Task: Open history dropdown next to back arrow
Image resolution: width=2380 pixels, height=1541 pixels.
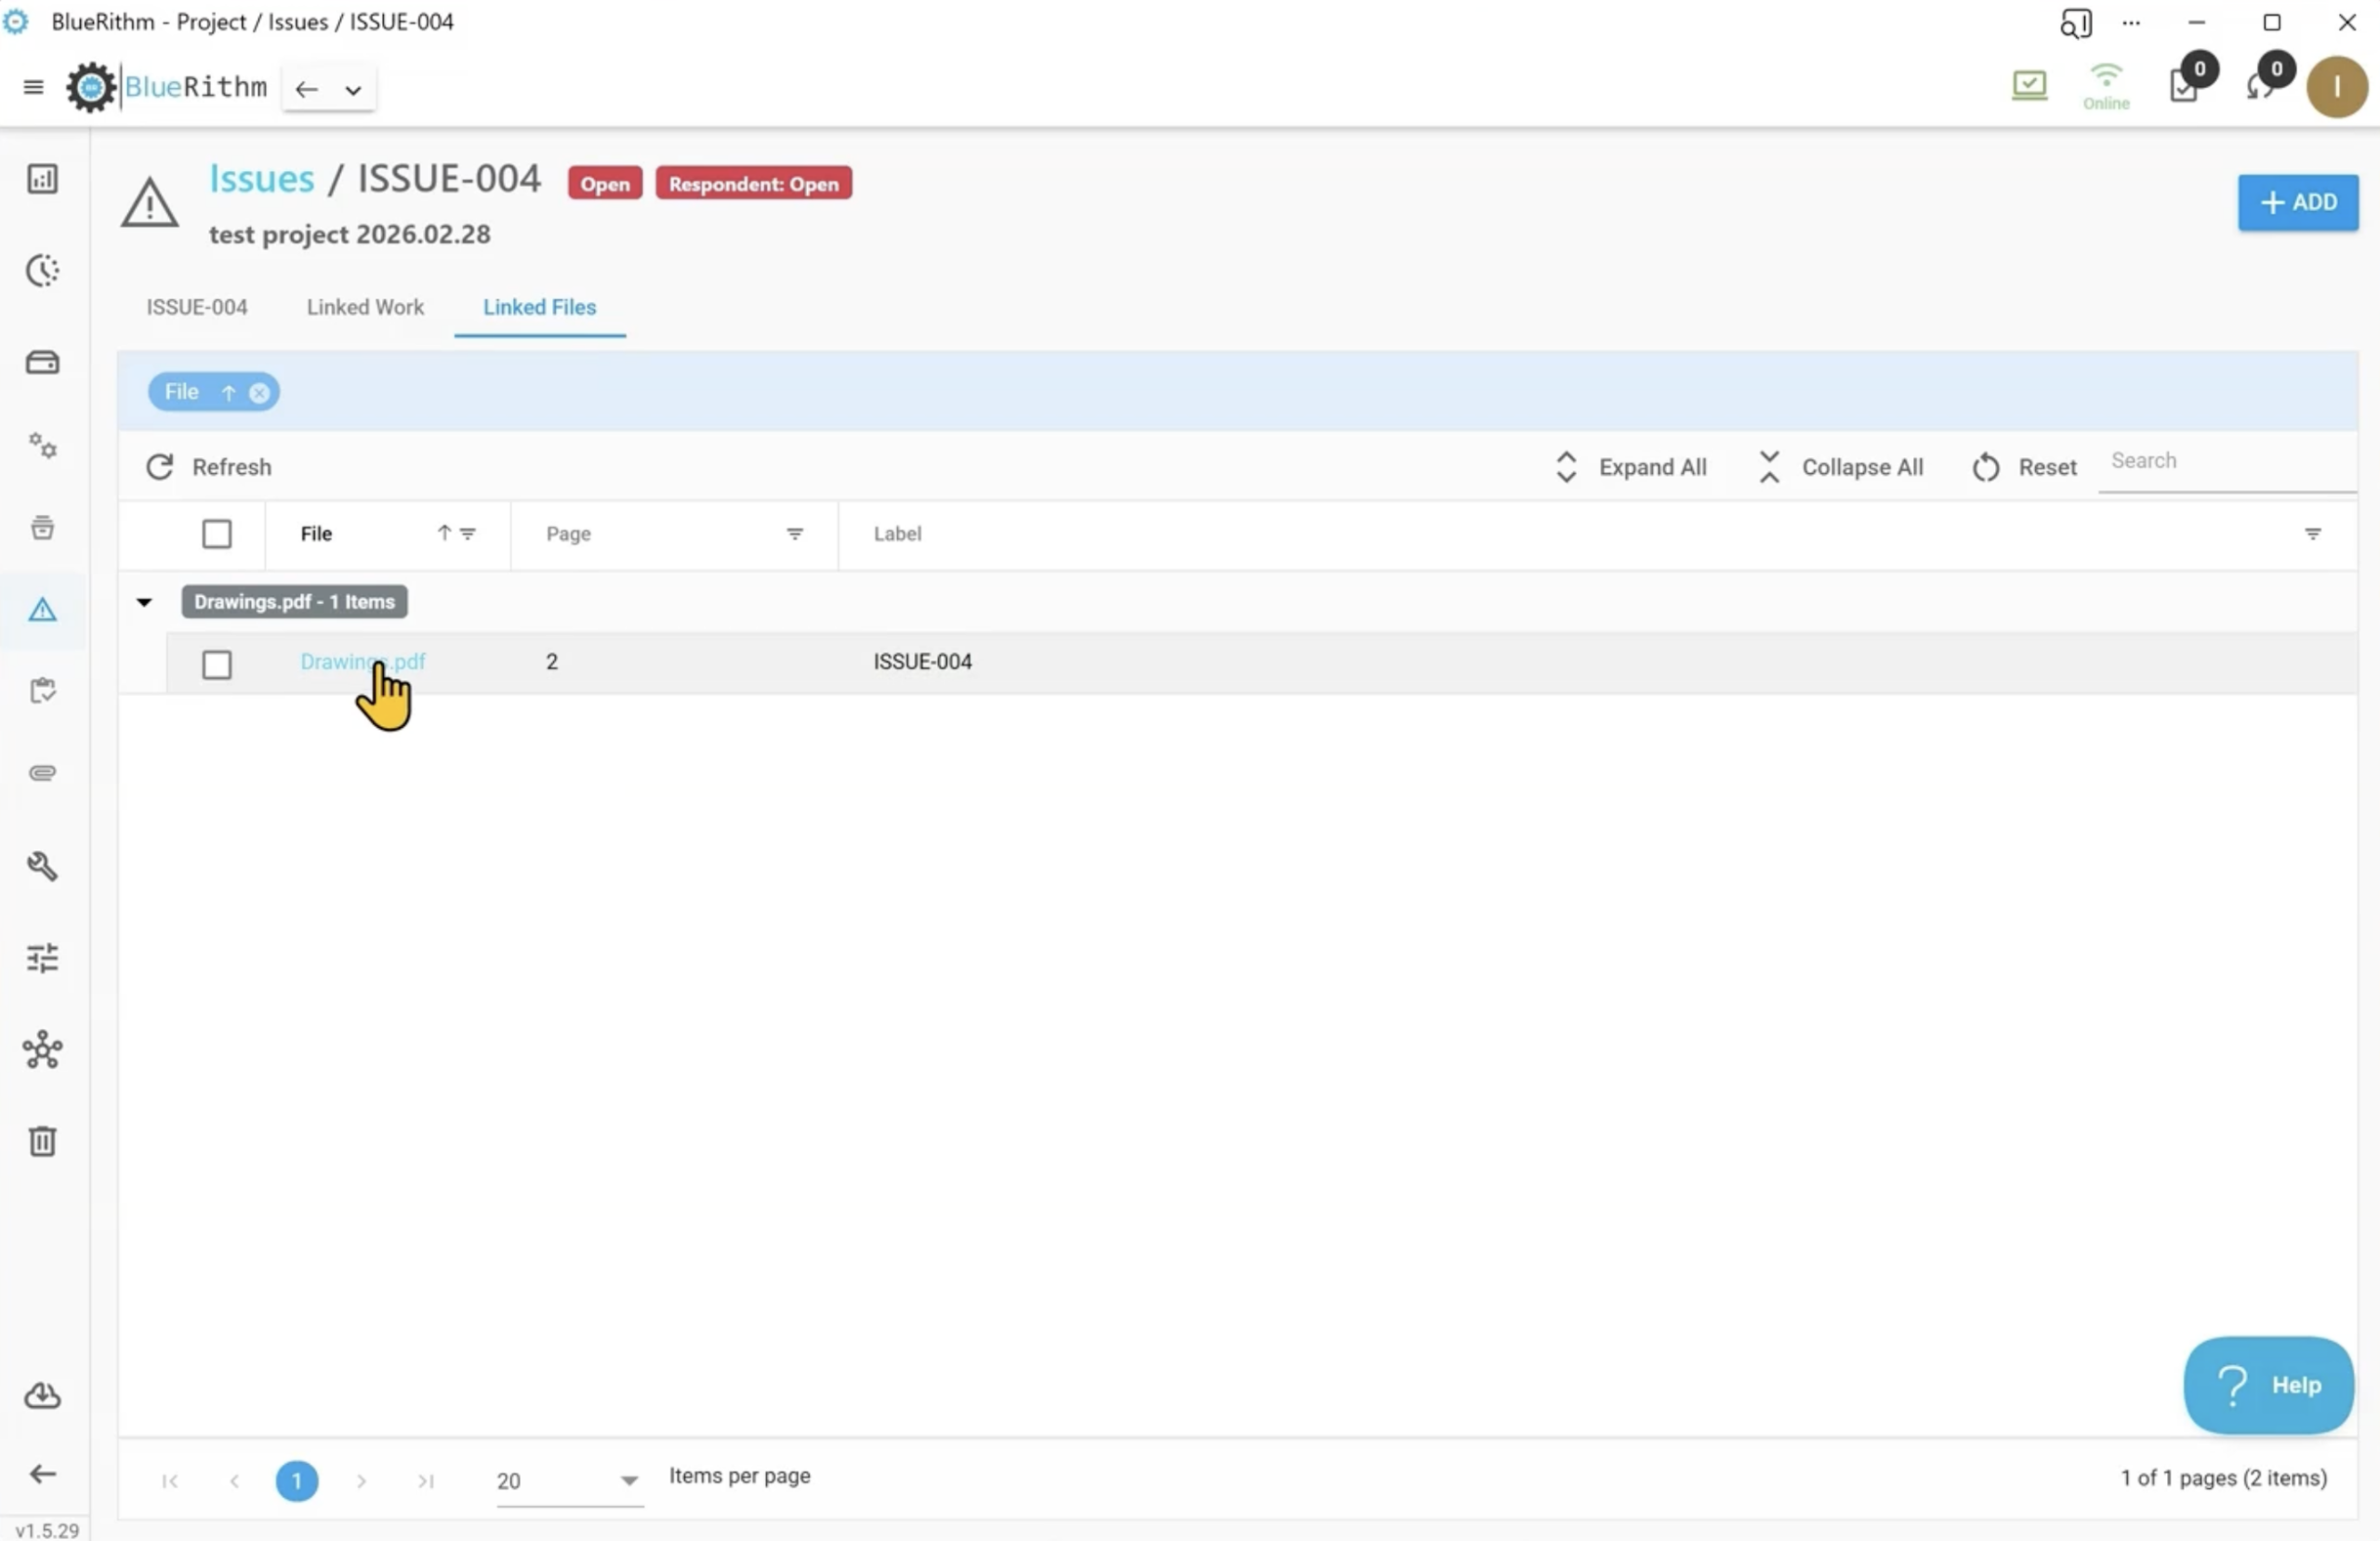Action: [353, 90]
